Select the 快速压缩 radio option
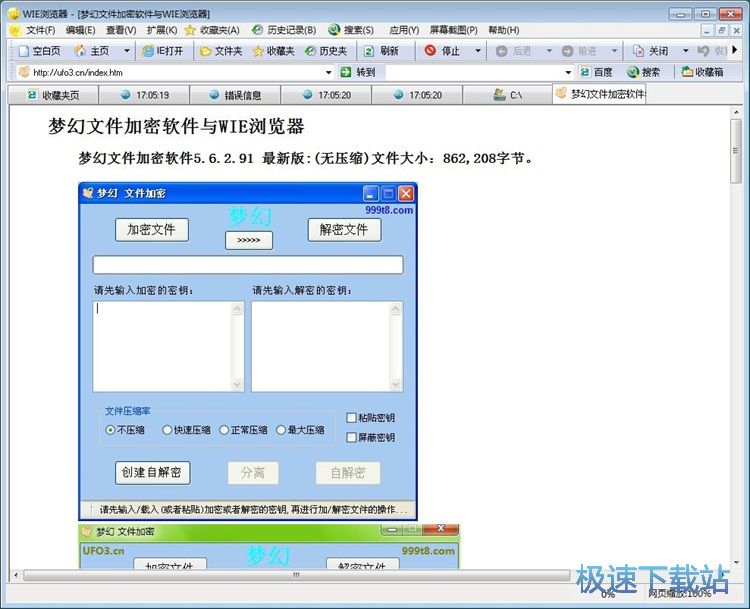This screenshot has width=750, height=609. coord(167,430)
